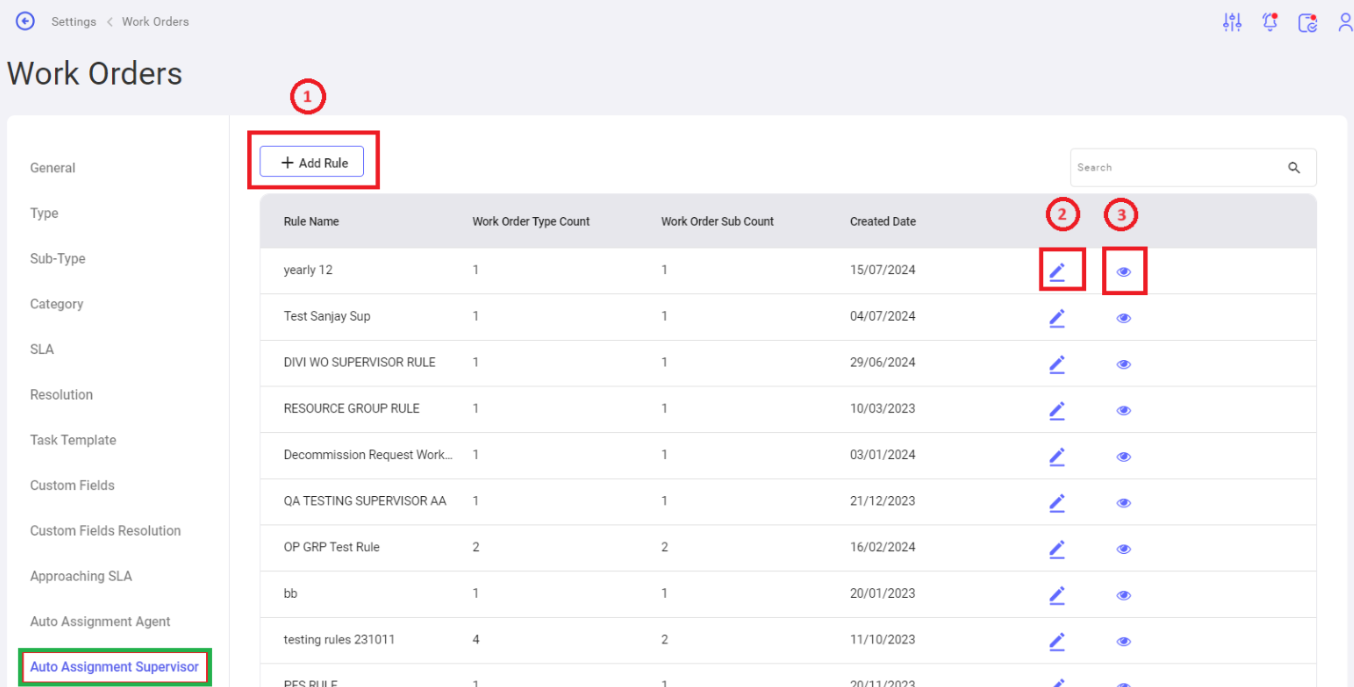Viewport: 1354px width, 687px height.
Task: Edit the testing rules 231011 rule
Action: [1057, 641]
